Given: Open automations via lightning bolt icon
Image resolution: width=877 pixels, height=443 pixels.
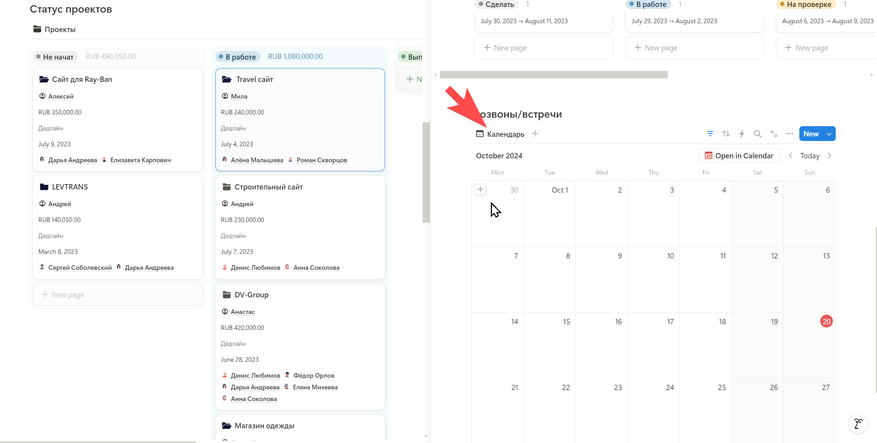Looking at the screenshot, I should (x=742, y=134).
